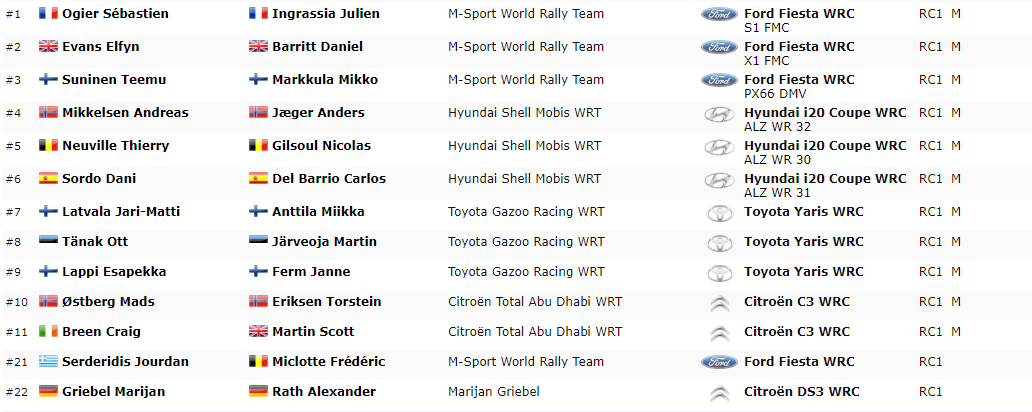Click the Greek flag beside Serderidis Jourdan

pos(48,361)
